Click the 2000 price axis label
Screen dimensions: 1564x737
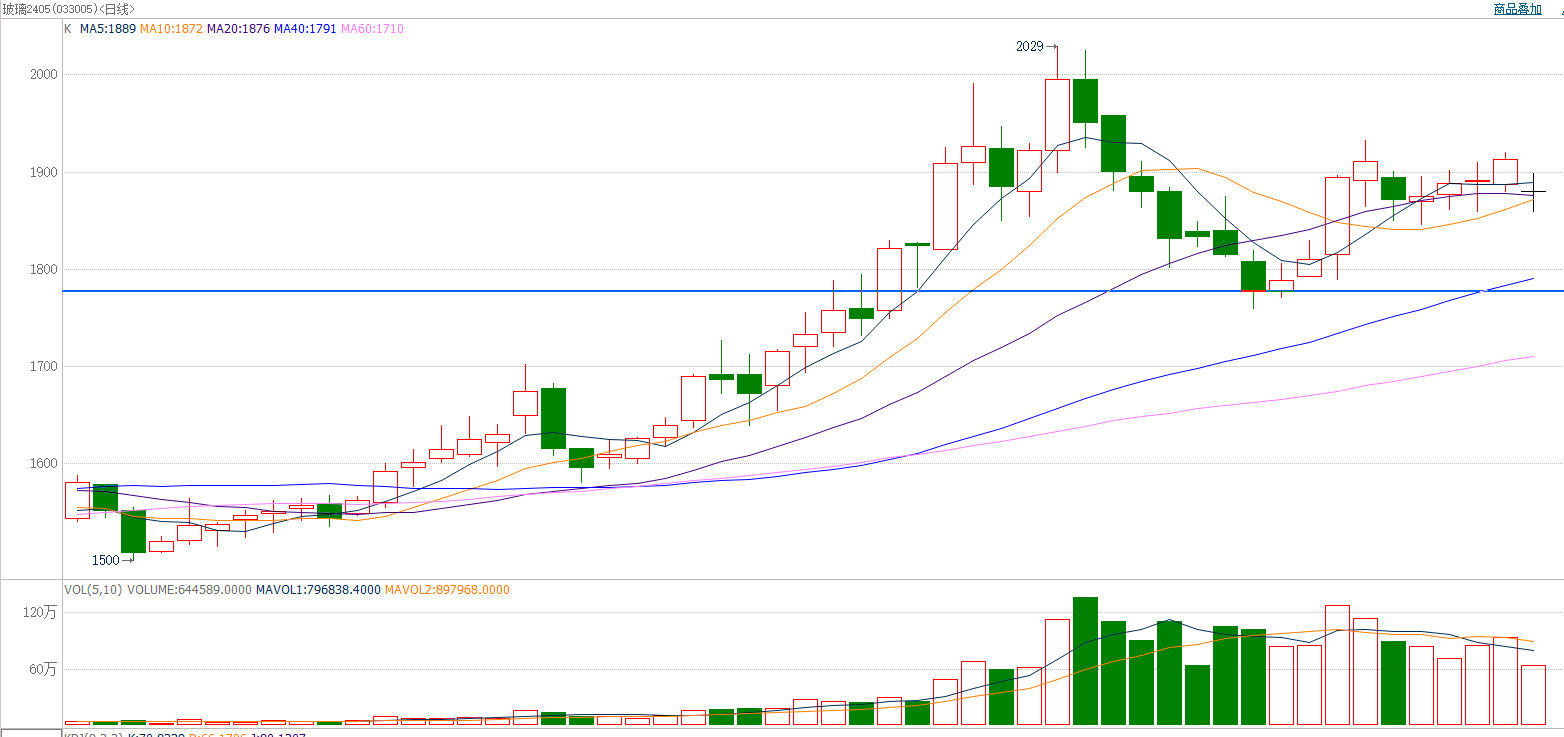(44, 75)
